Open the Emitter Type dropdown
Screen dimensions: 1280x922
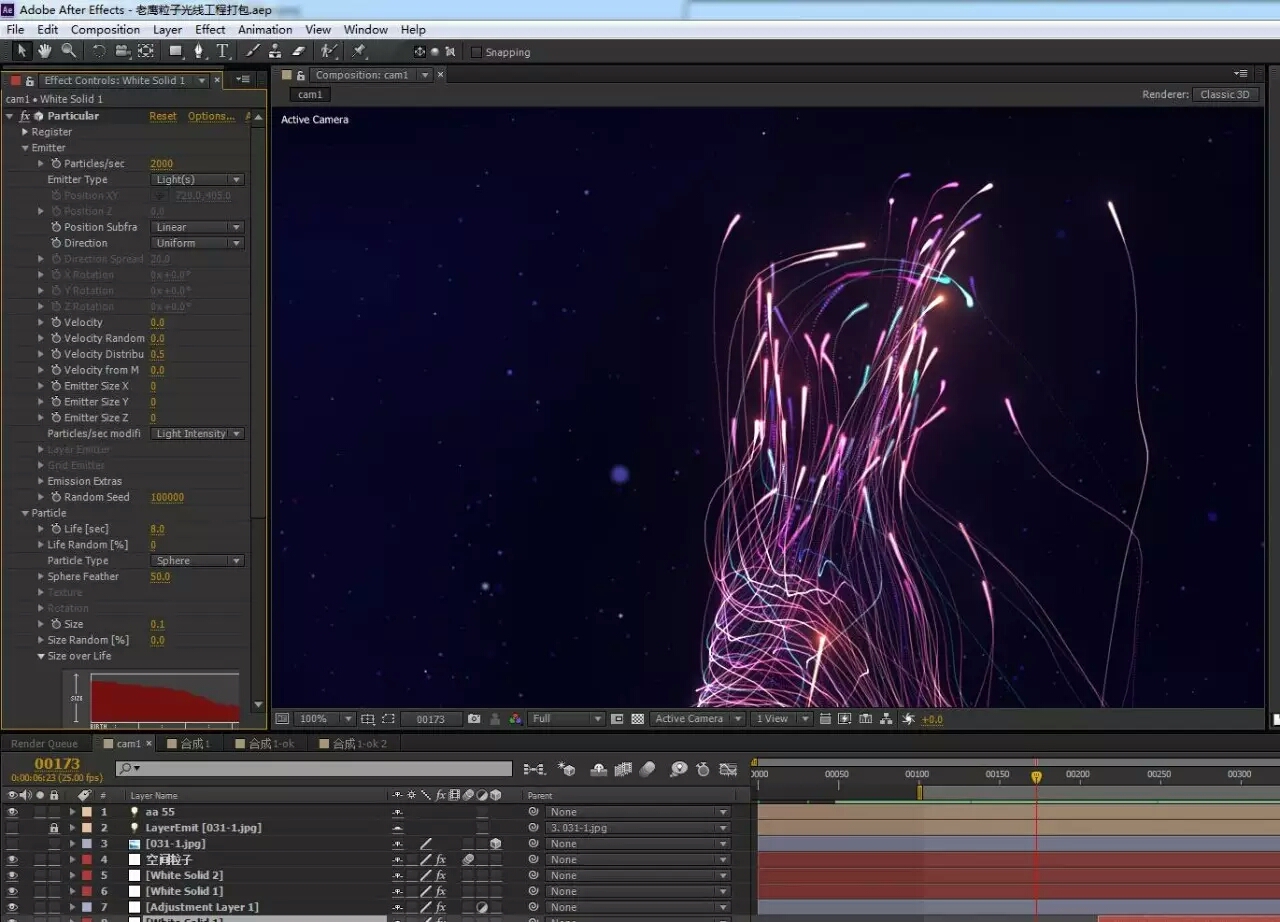coord(198,180)
